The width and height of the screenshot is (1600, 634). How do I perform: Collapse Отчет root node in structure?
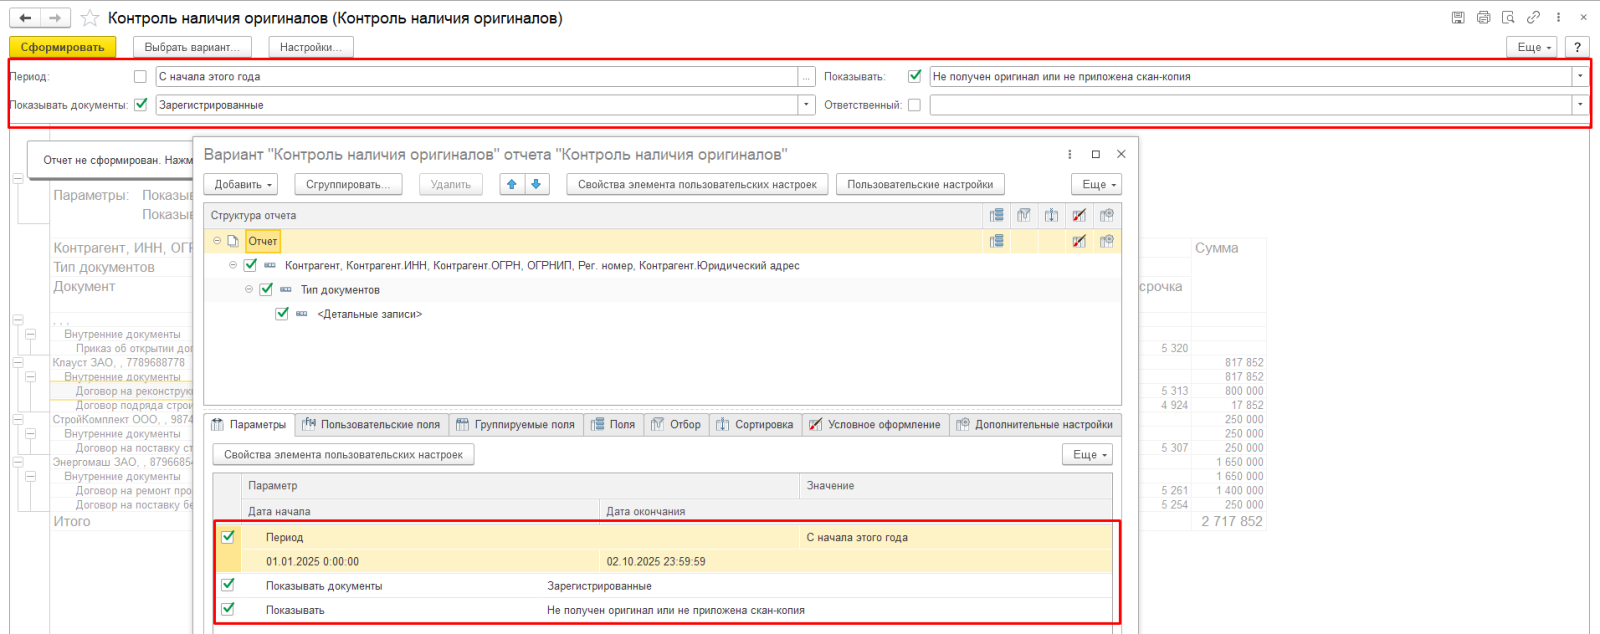click(x=217, y=241)
